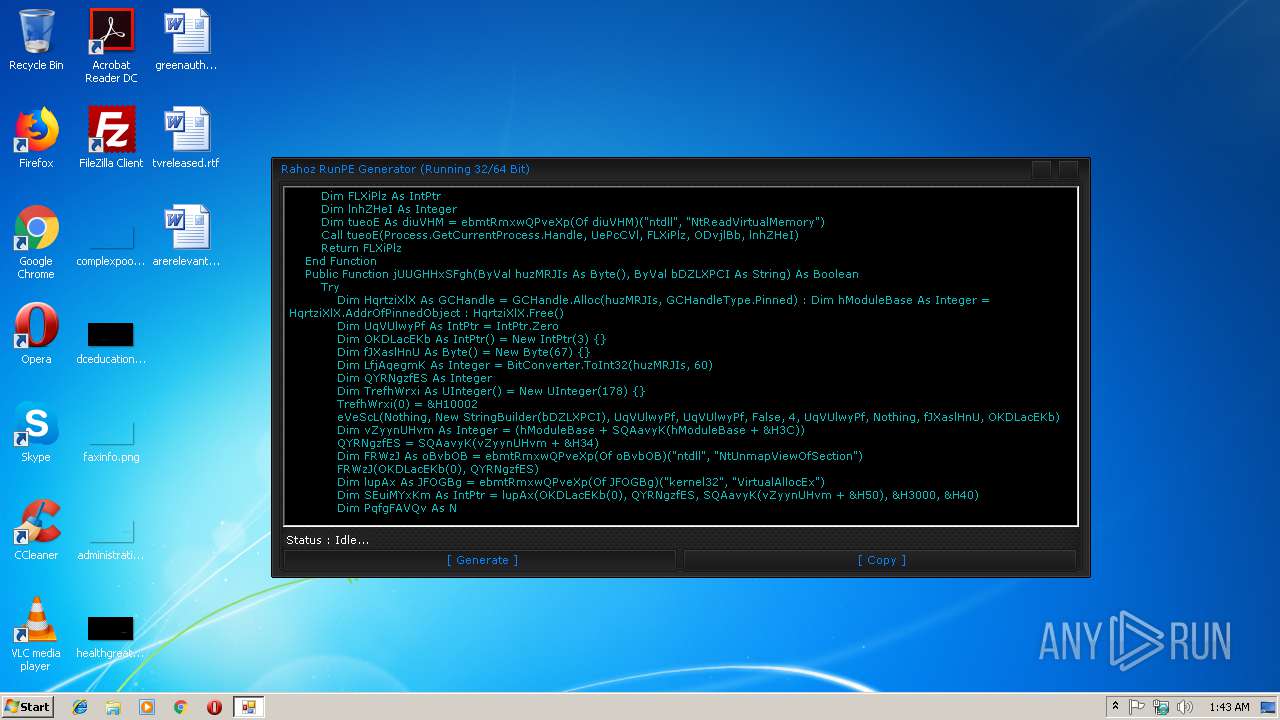Image resolution: width=1280 pixels, height=720 pixels.
Task: Open the volume speaker tray icon
Action: coord(1185,706)
